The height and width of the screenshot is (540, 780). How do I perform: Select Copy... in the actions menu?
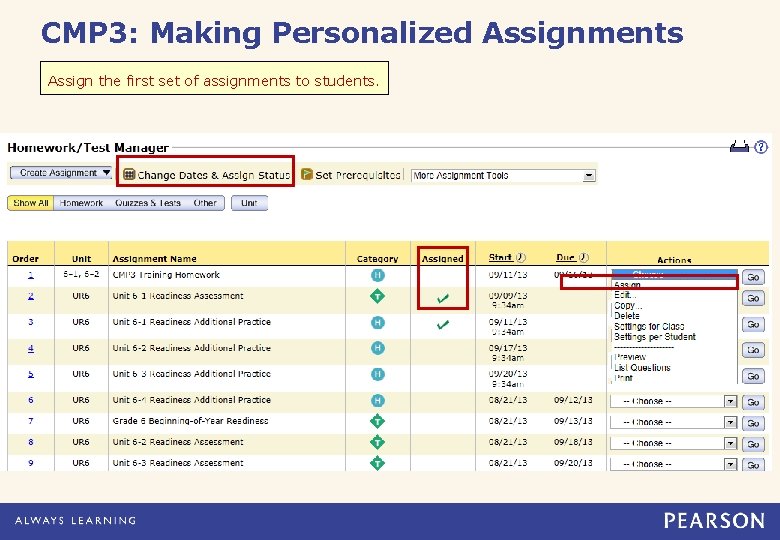[x=628, y=305]
